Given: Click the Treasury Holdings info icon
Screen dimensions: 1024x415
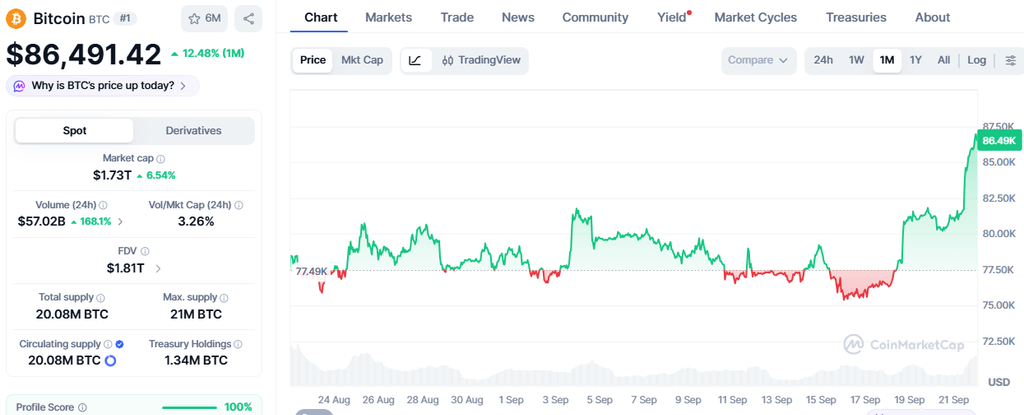Looking at the screenshot, I should point(238,344).
